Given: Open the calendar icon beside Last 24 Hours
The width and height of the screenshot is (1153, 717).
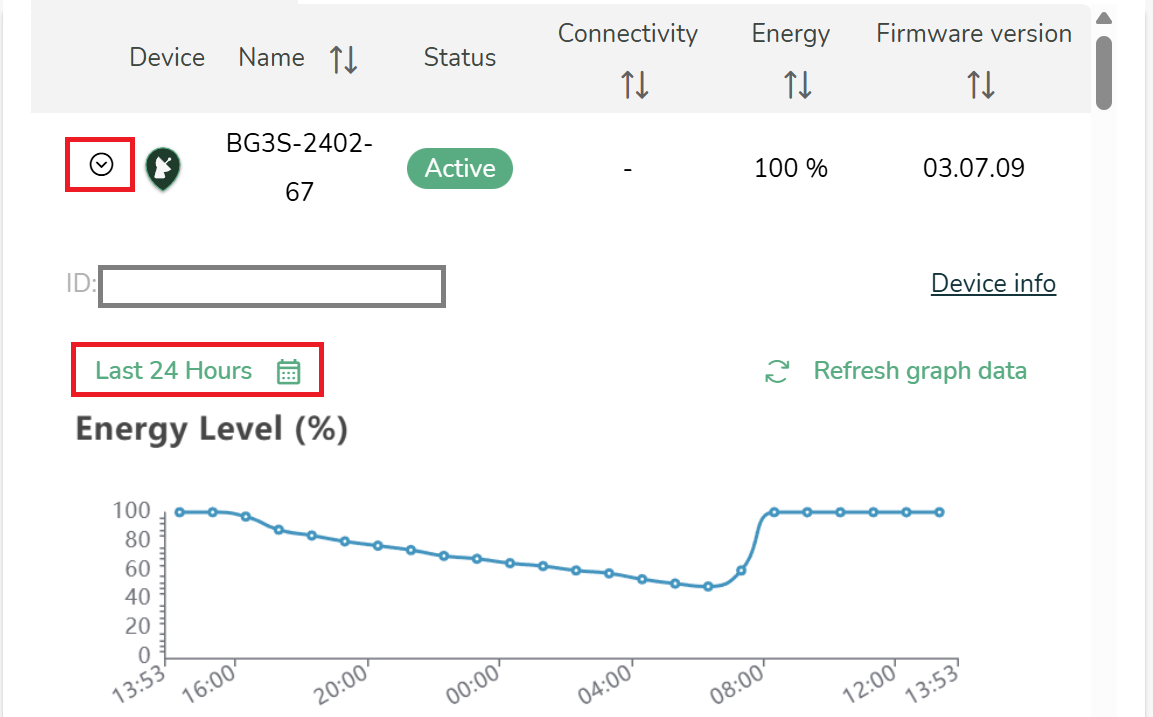Looking at the screenshot, I should click(288, 372).
